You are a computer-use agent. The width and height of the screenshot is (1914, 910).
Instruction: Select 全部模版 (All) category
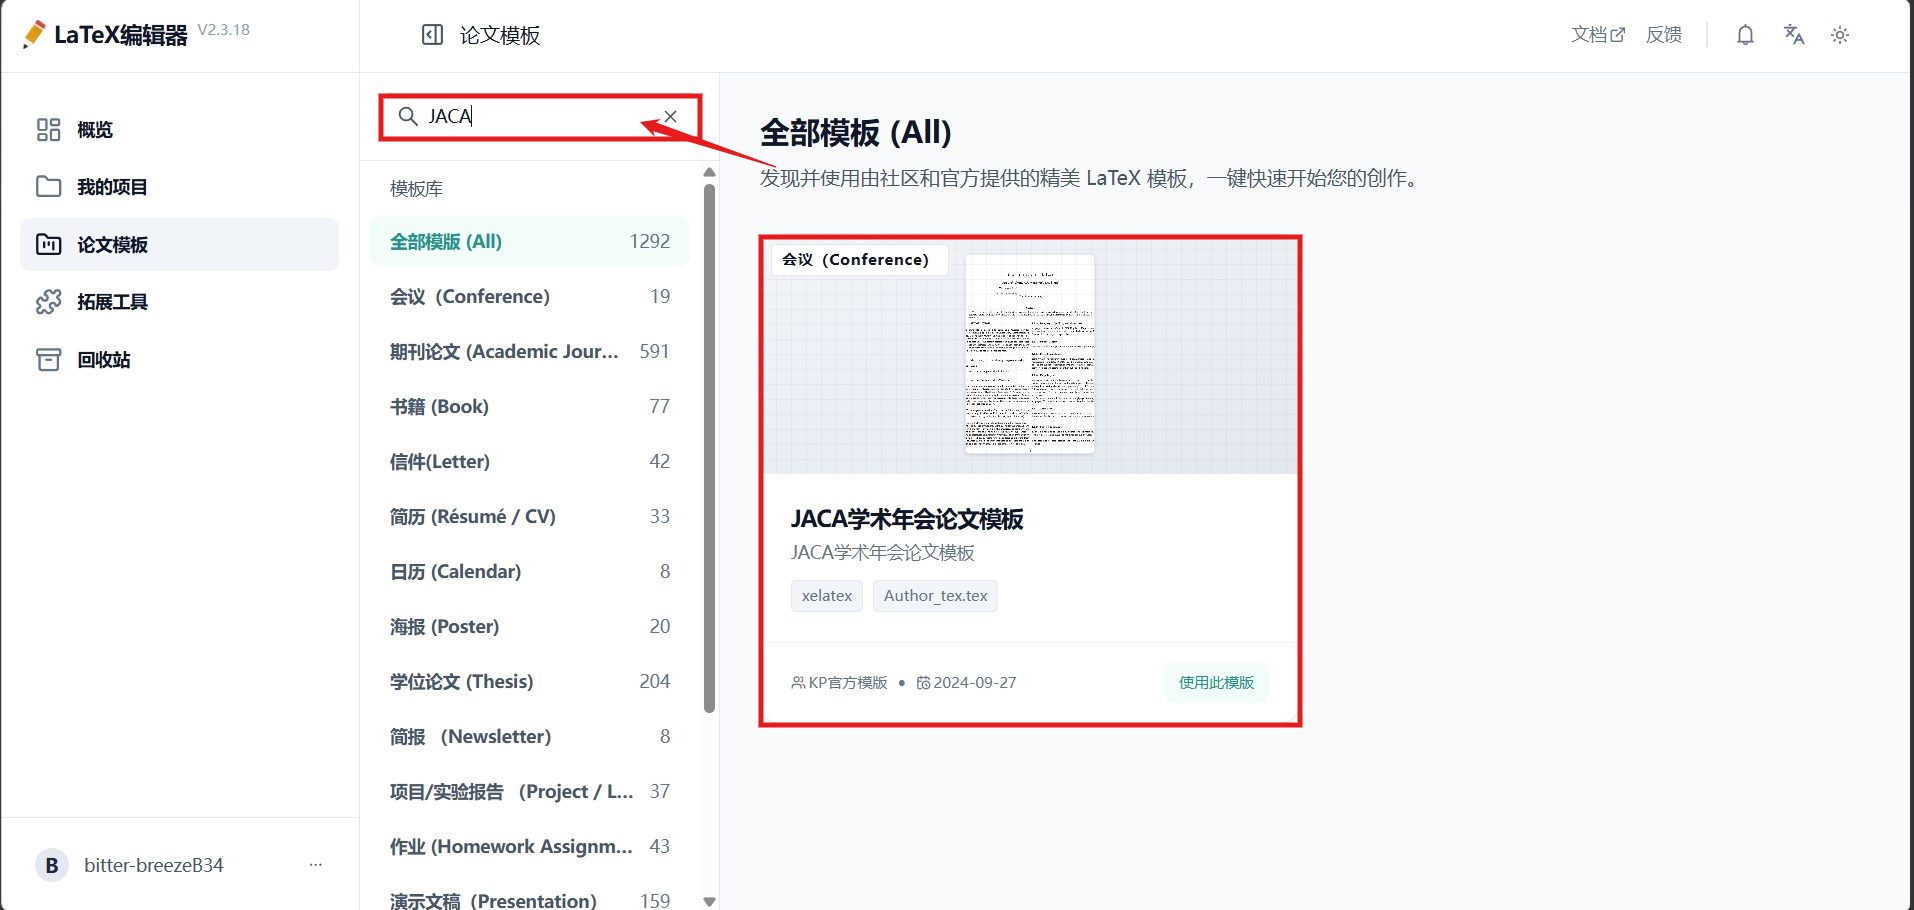tap(530, 242)
